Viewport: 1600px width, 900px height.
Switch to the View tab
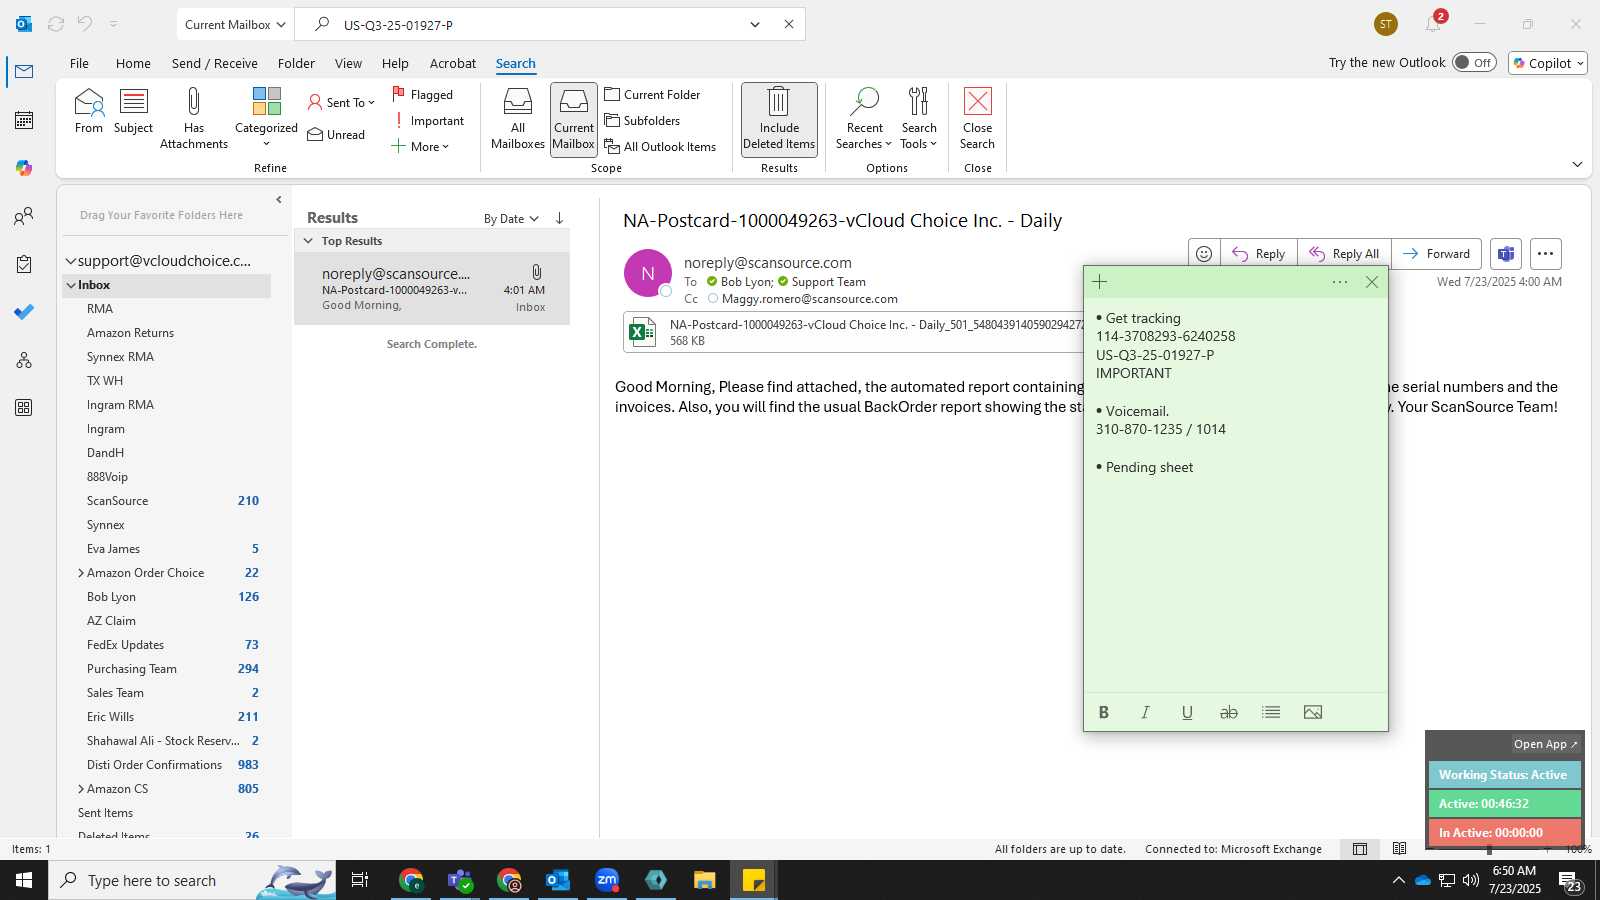pos(348,63)
